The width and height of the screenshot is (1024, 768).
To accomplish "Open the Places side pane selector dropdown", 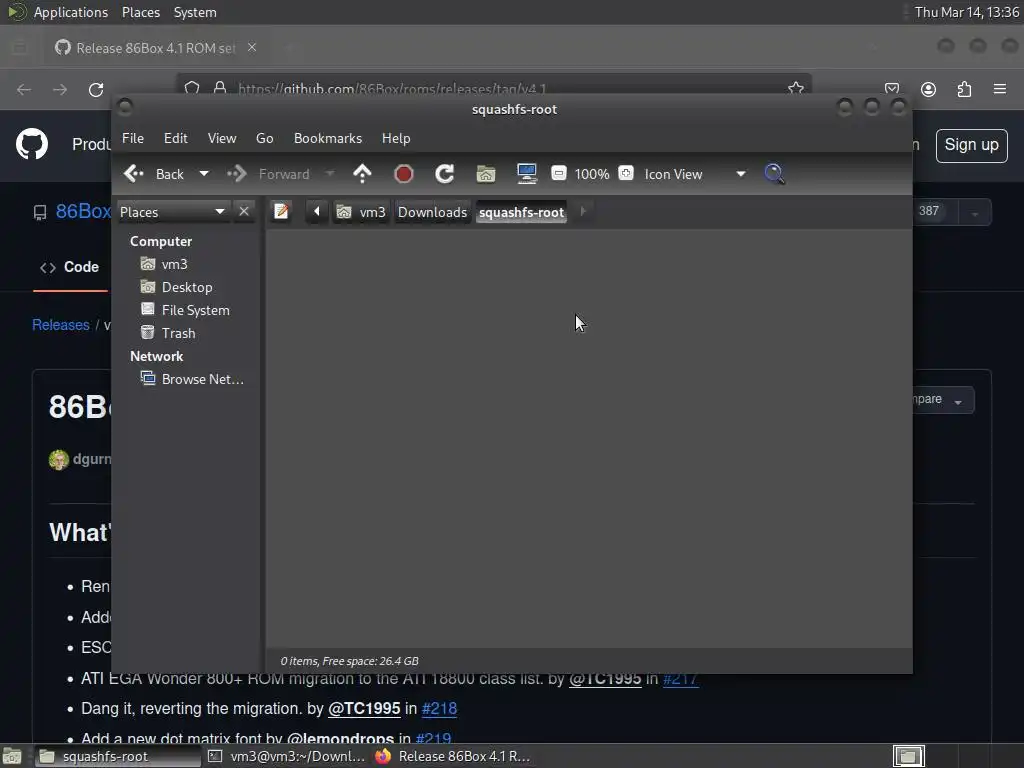I will point(172,212).
